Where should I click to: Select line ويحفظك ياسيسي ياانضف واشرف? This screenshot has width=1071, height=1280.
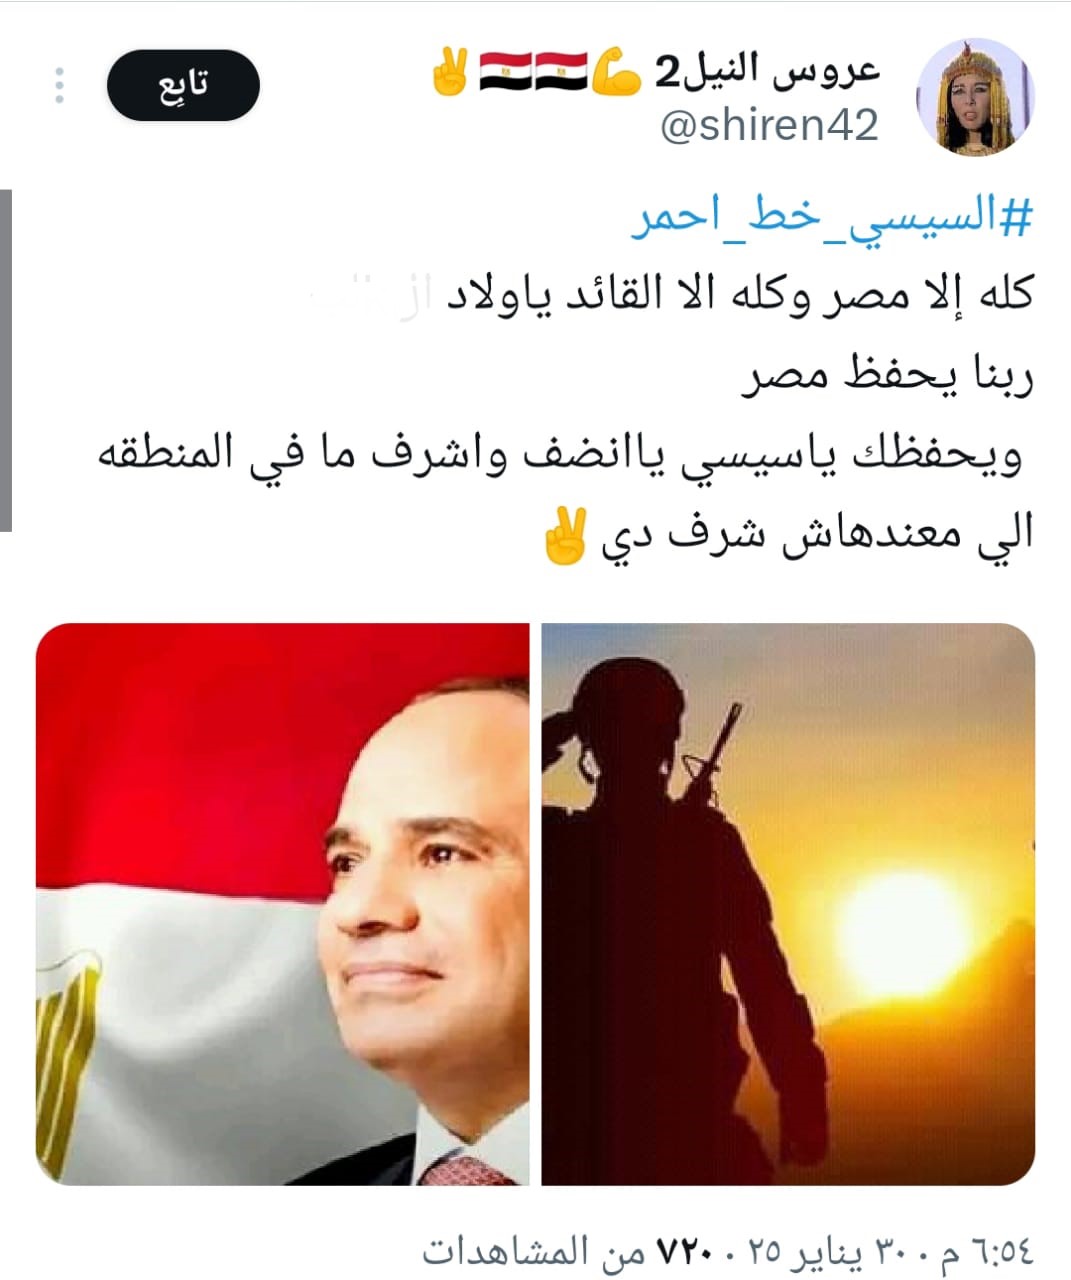pyautogui.click(x=565, y=455)
